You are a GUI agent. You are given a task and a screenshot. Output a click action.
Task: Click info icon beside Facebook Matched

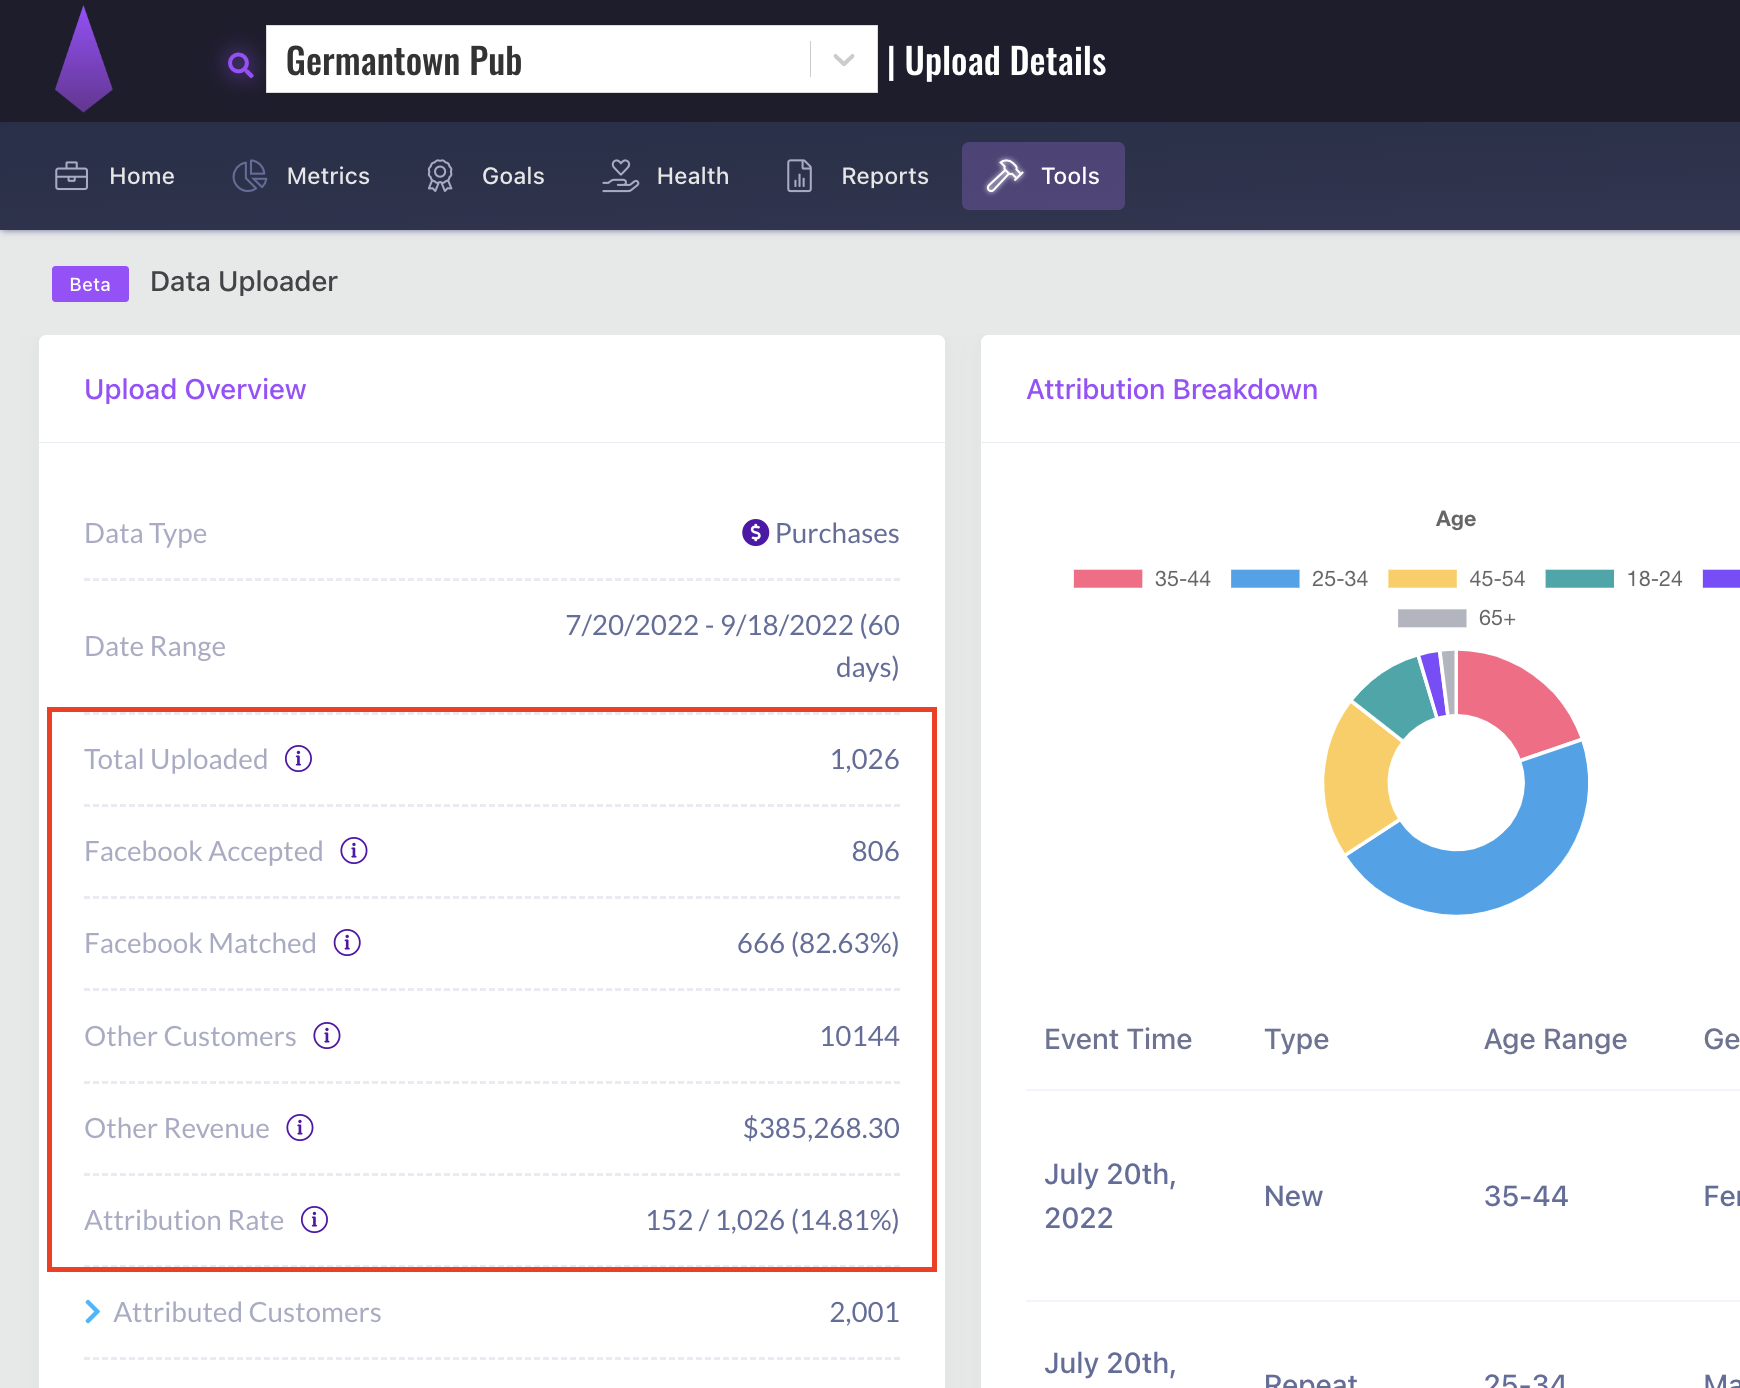pyautogui.click(x=347, y=943)
